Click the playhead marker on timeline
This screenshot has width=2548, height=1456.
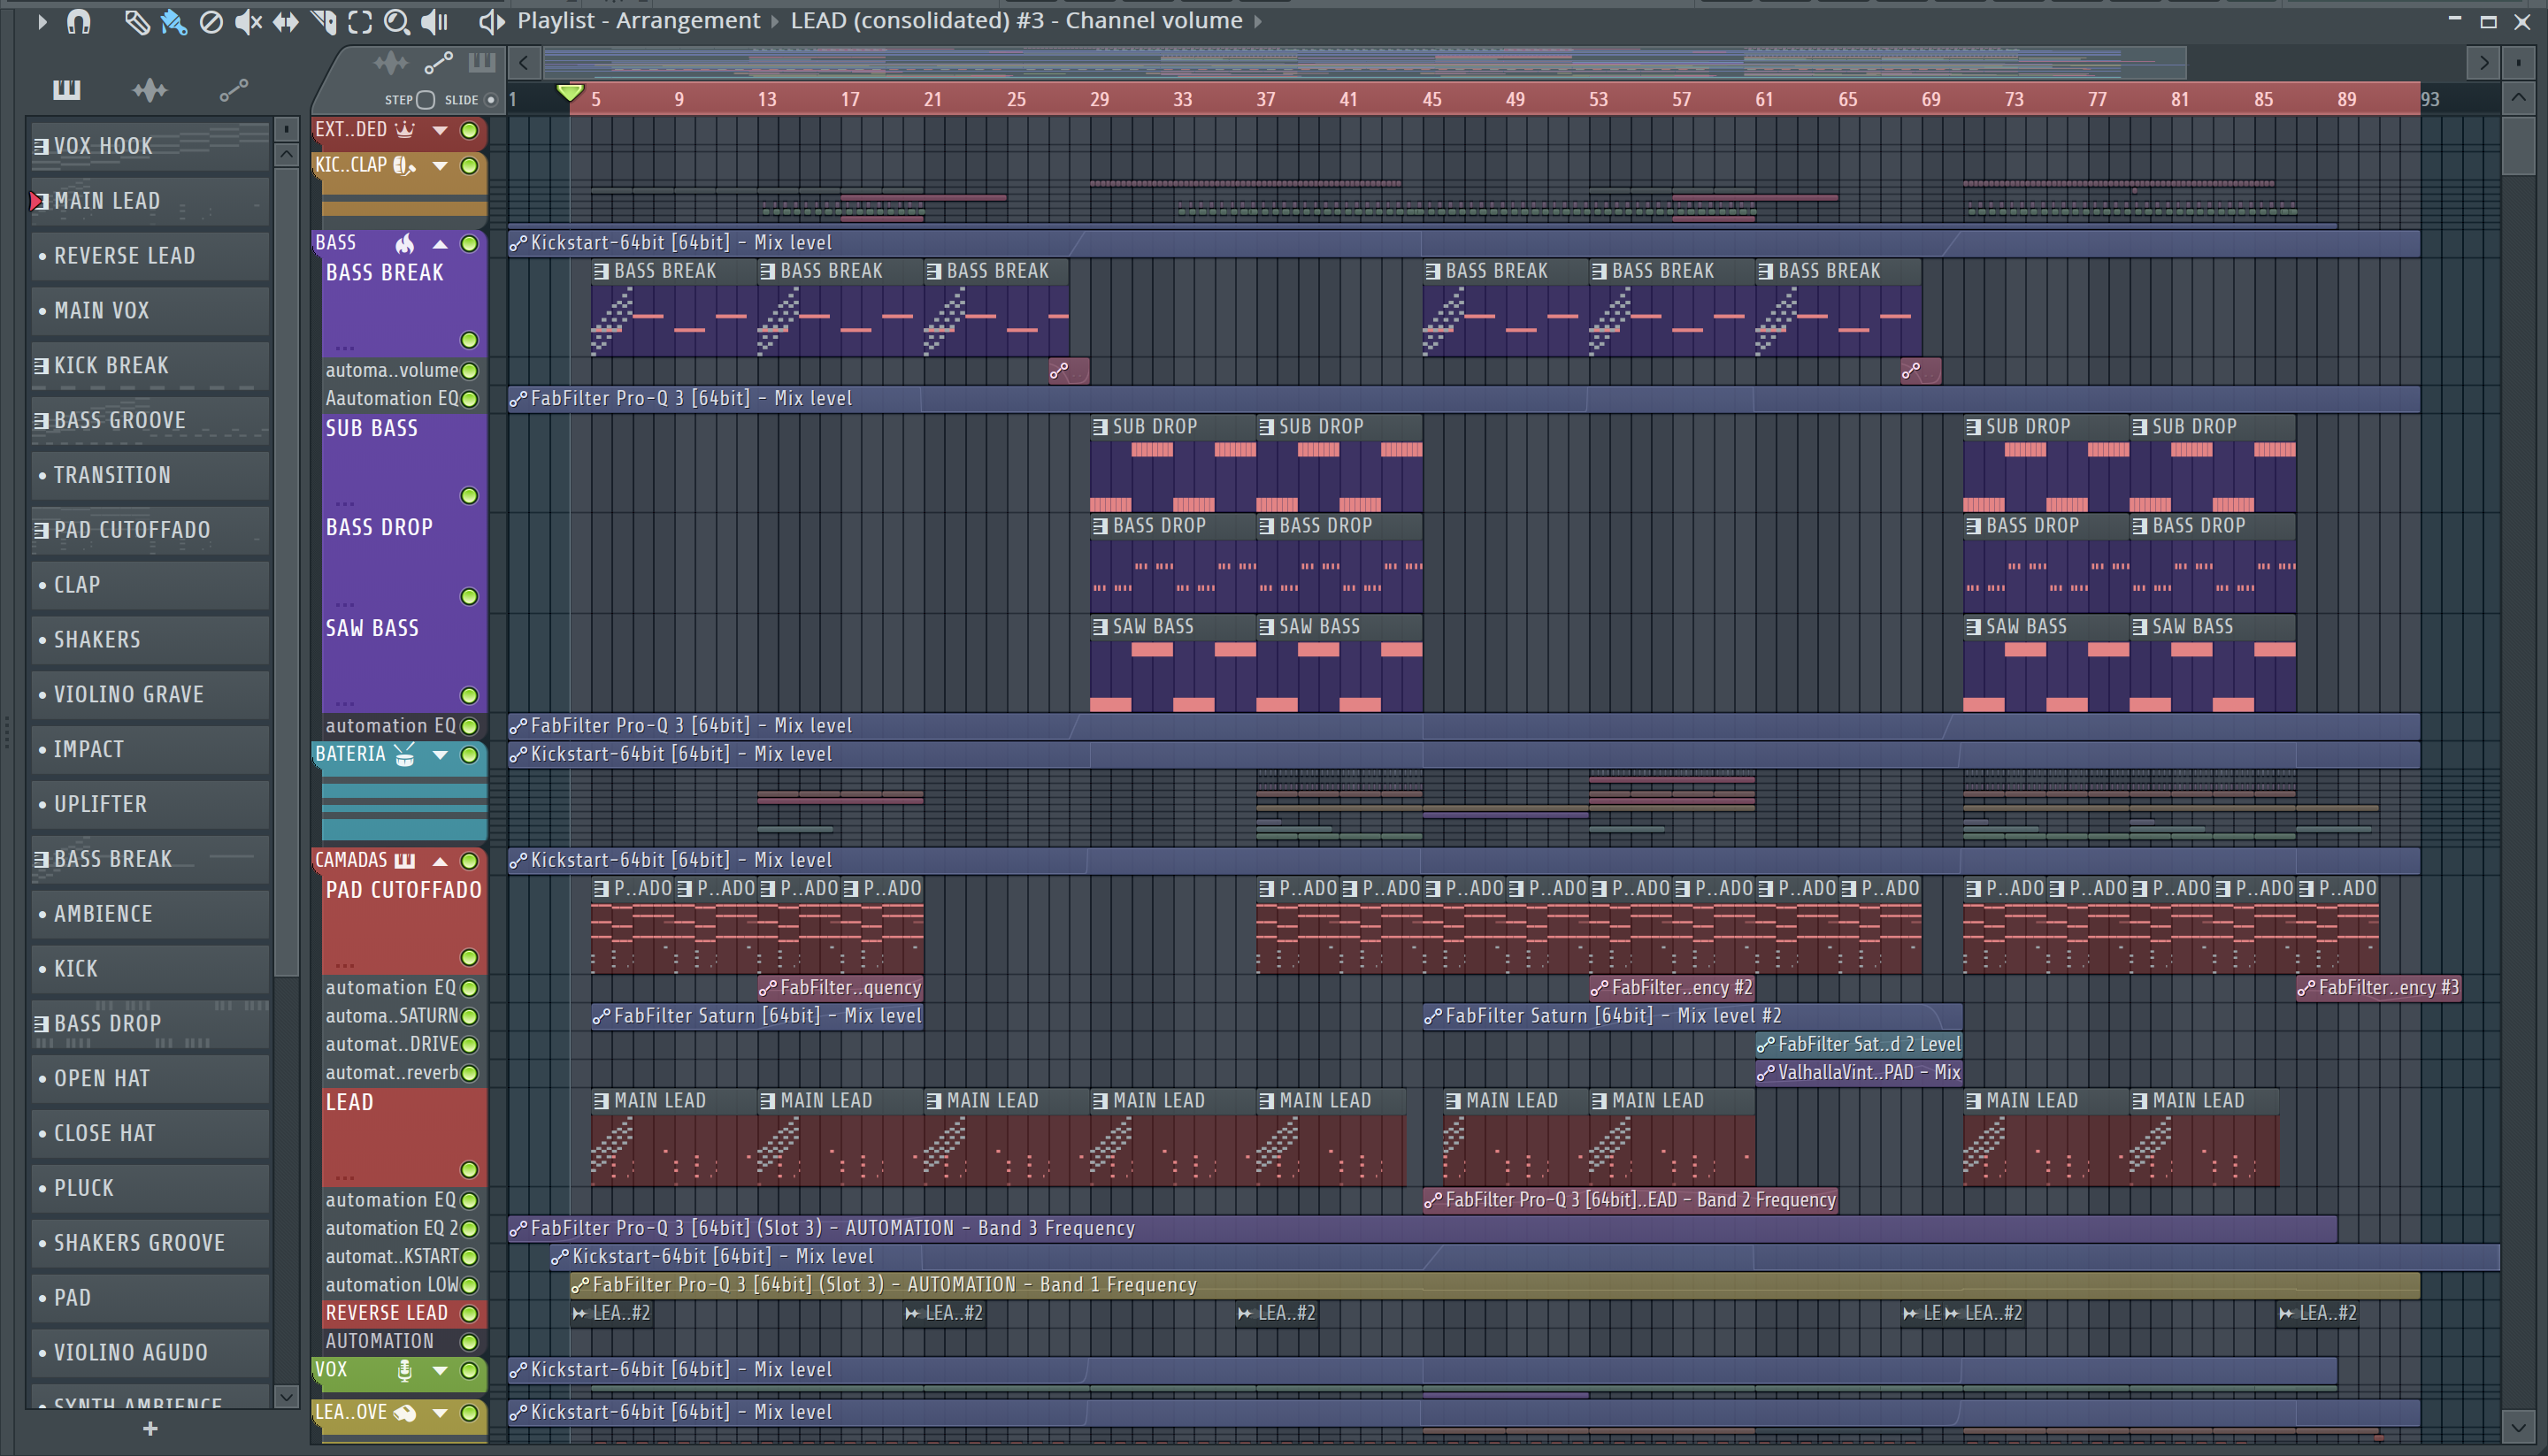coord(569,93)
